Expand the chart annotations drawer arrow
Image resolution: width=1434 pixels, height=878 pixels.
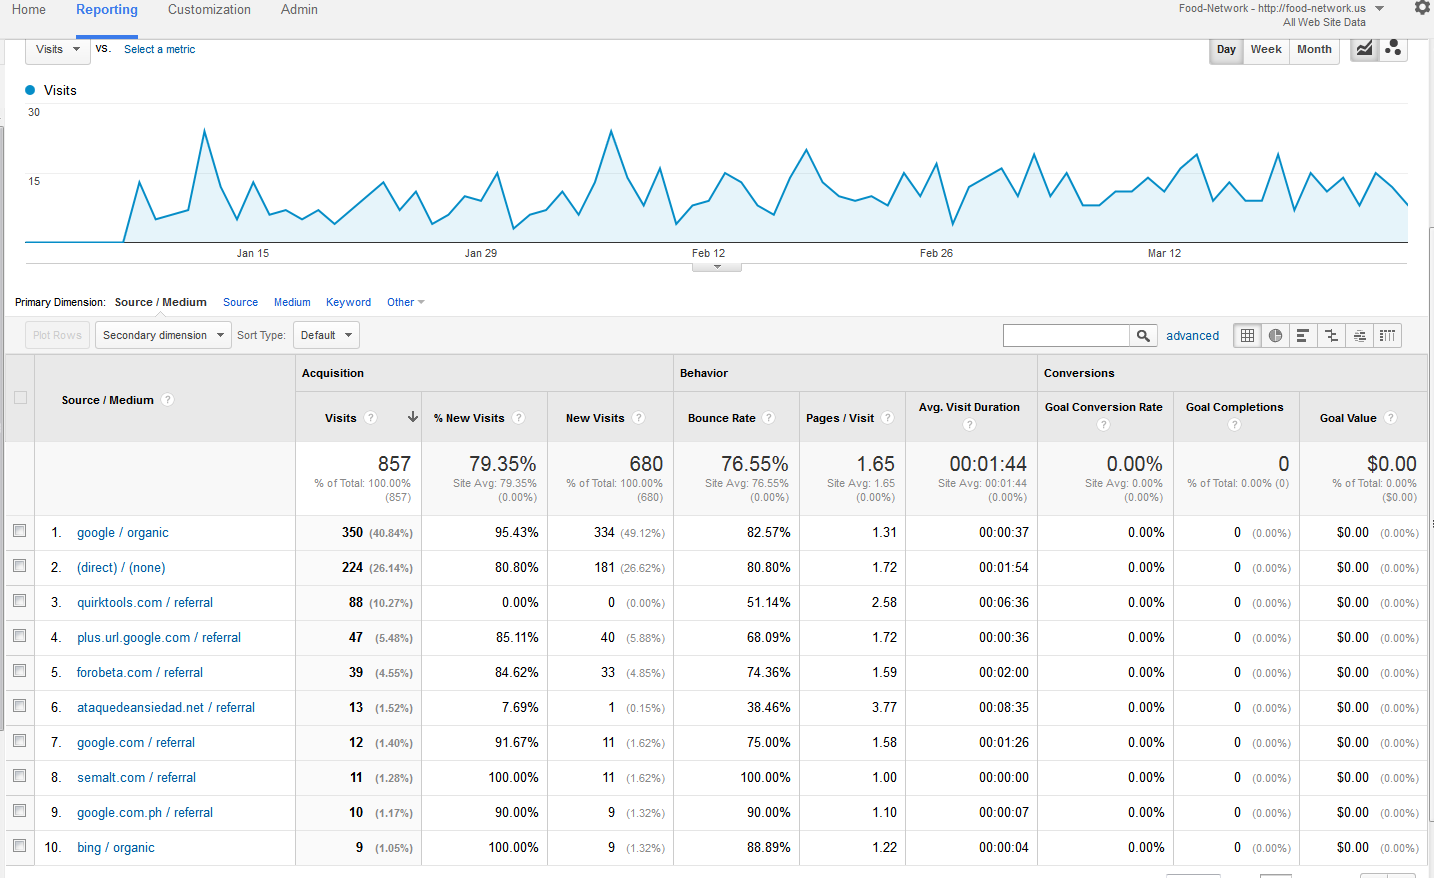pyautogui.click(x=717, y=267)
